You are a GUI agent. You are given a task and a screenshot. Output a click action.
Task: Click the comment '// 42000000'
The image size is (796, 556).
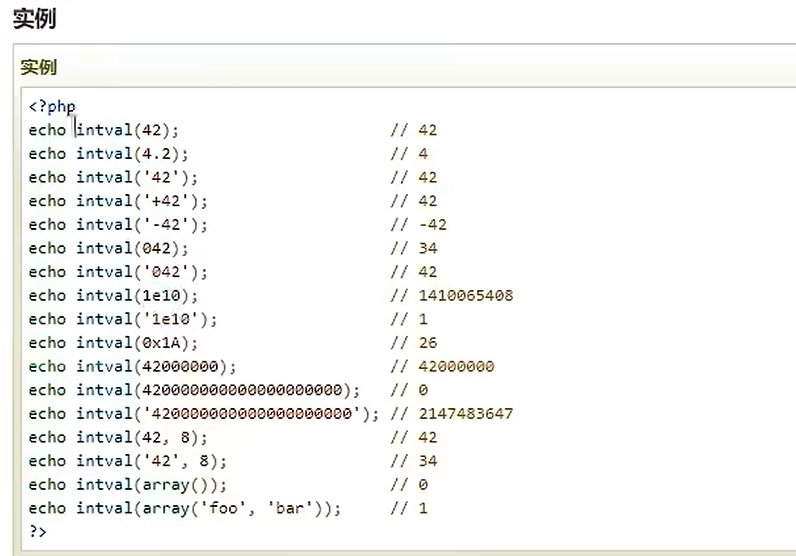pyautogui.click(x=442, y=366)
